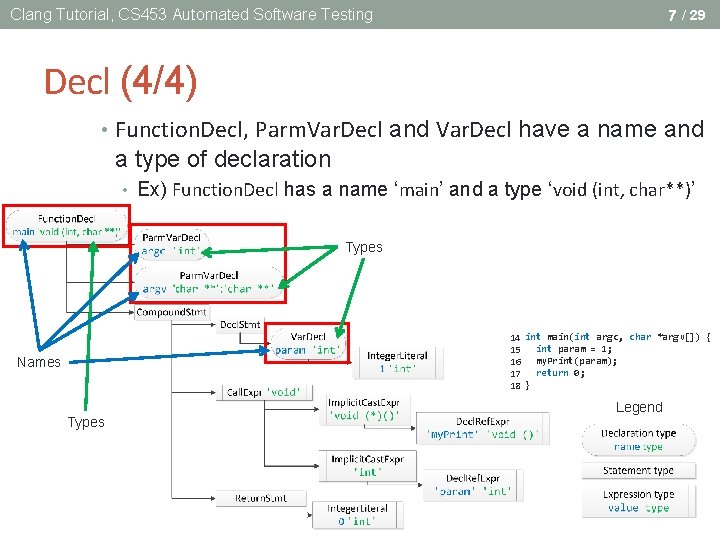
Task: Click code line 14 'int main(int argc'
Action: [611, 337]
